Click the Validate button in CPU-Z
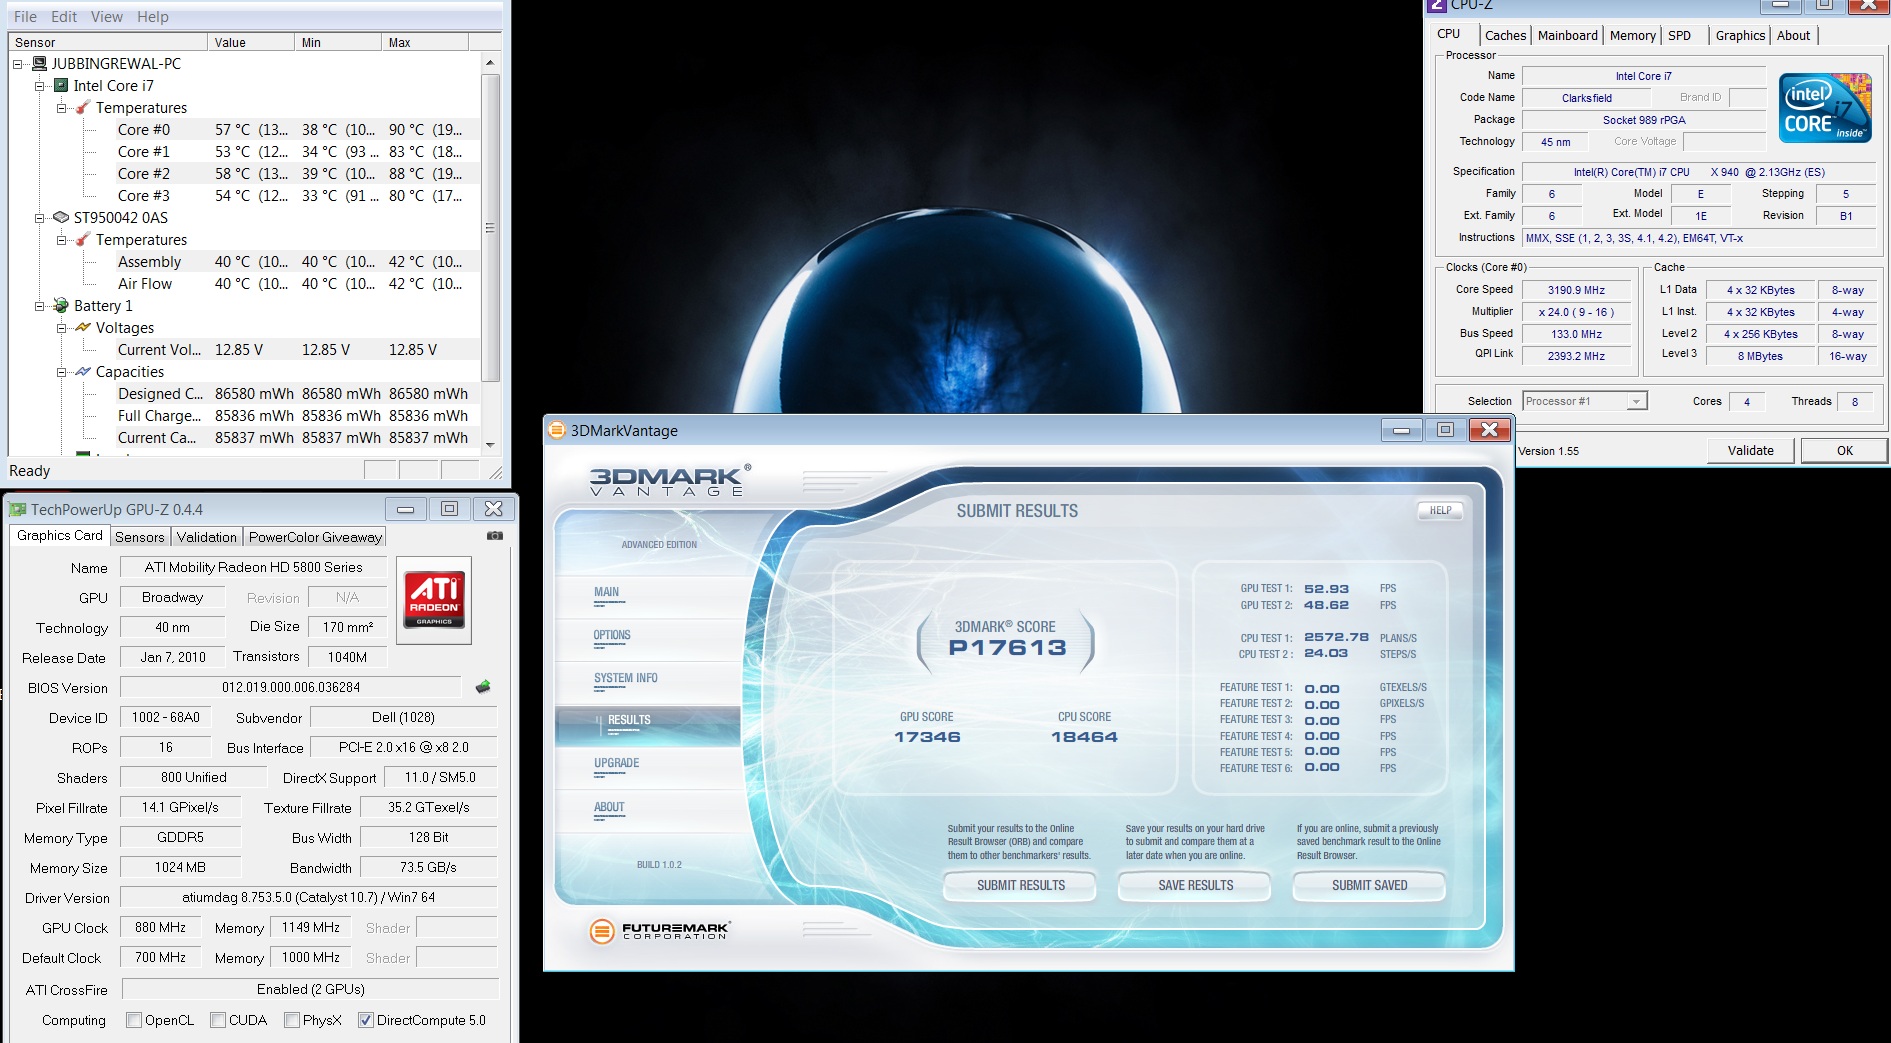 pyautogui.click(x=1751, y=451)
